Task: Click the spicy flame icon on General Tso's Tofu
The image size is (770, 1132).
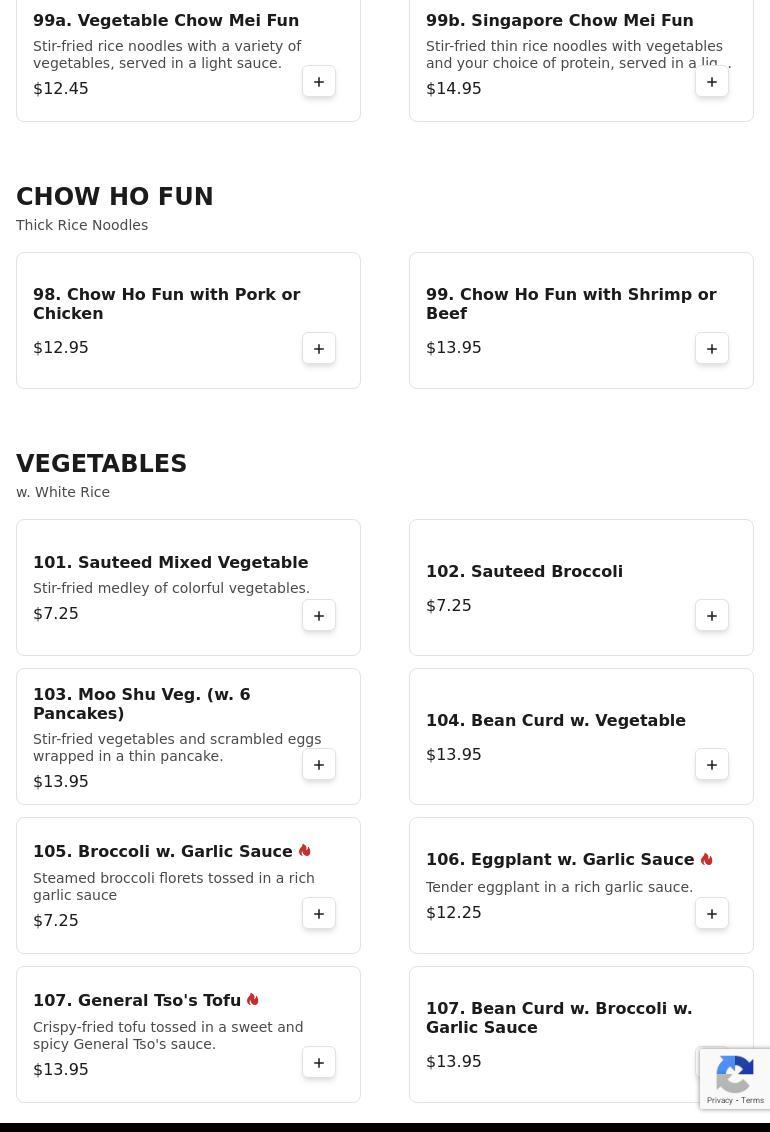Action: tap(253, 1000)
